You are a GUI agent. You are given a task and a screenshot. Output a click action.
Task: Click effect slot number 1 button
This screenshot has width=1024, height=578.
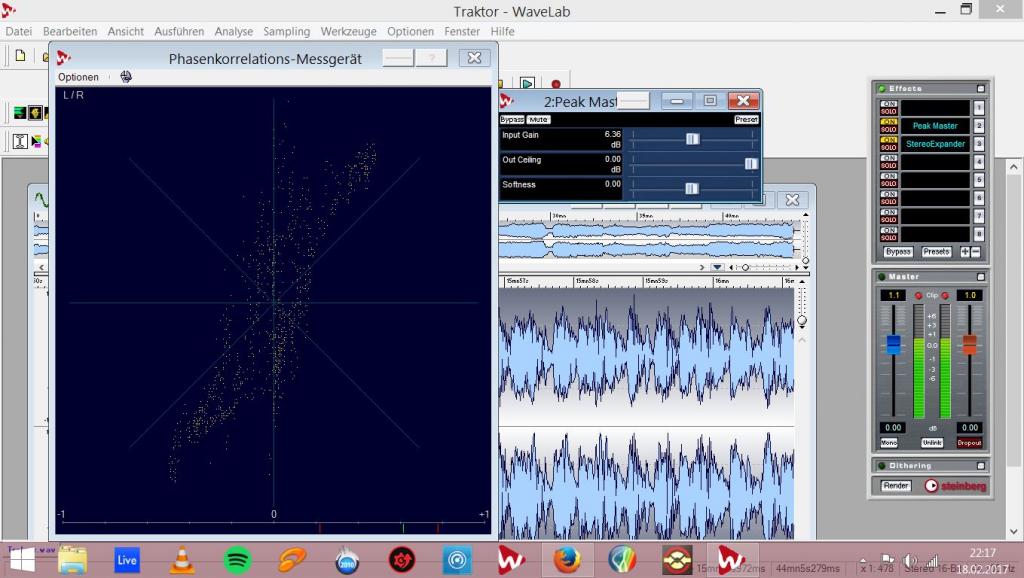979,108
